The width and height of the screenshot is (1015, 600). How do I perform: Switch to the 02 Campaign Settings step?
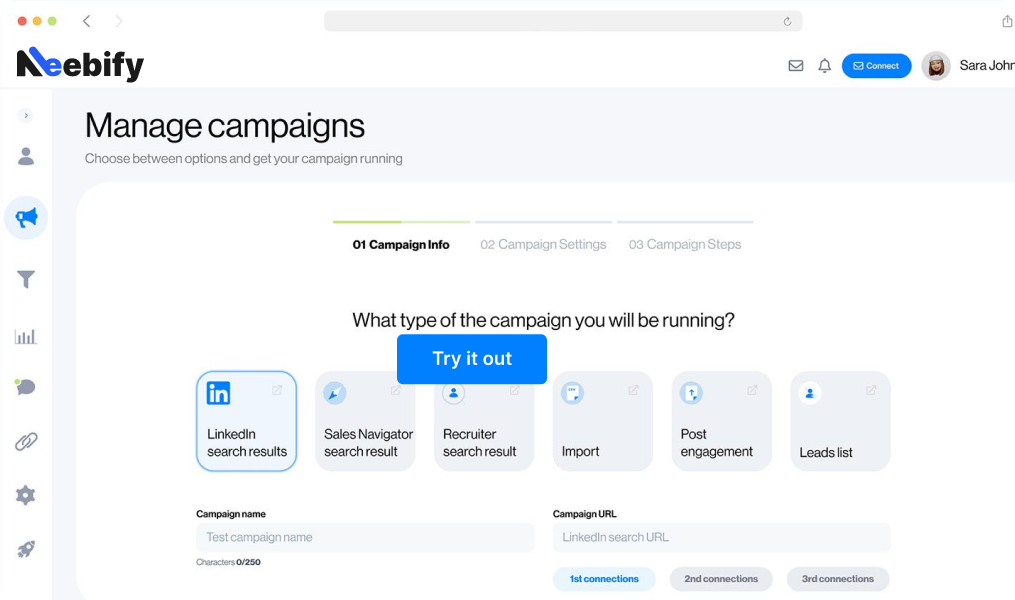click(543, 244)
